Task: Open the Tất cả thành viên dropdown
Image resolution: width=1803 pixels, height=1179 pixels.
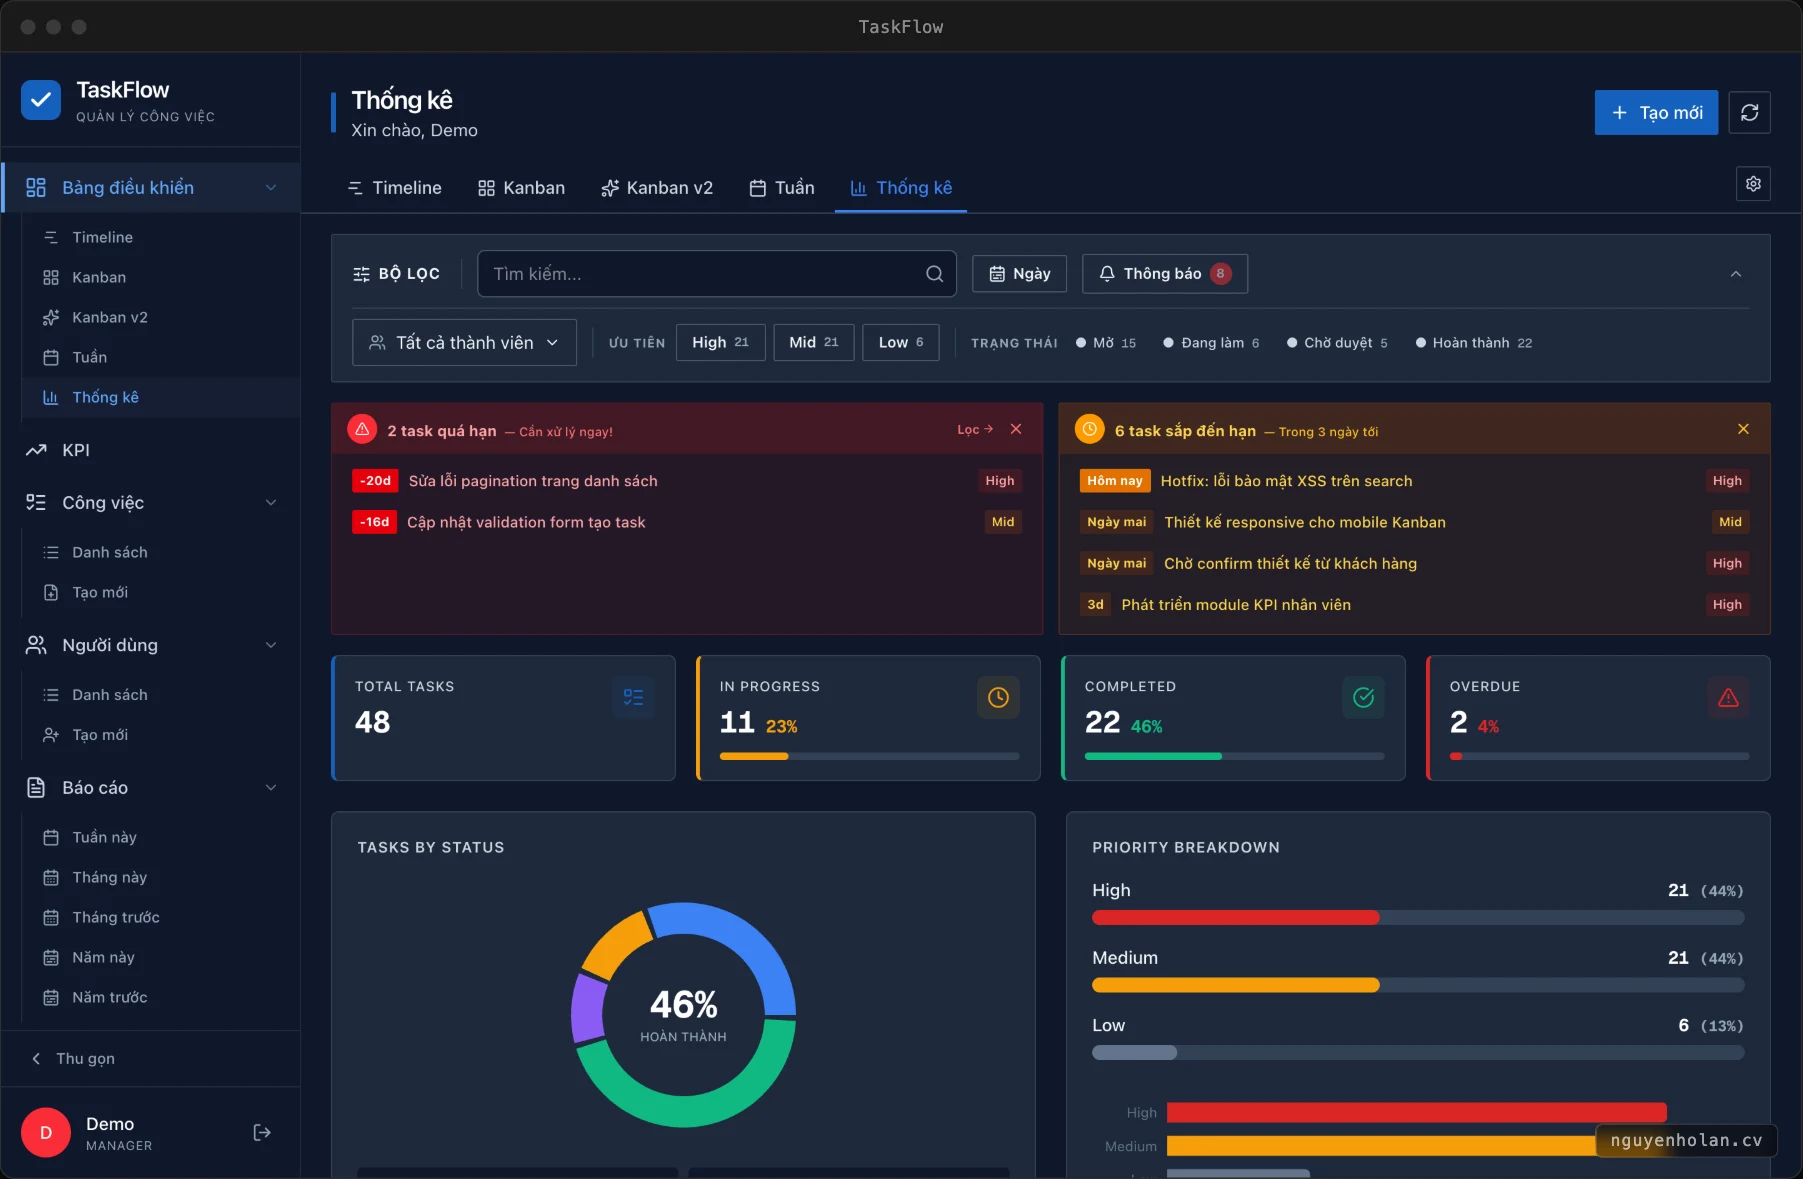Action: (x=464, y=343)
